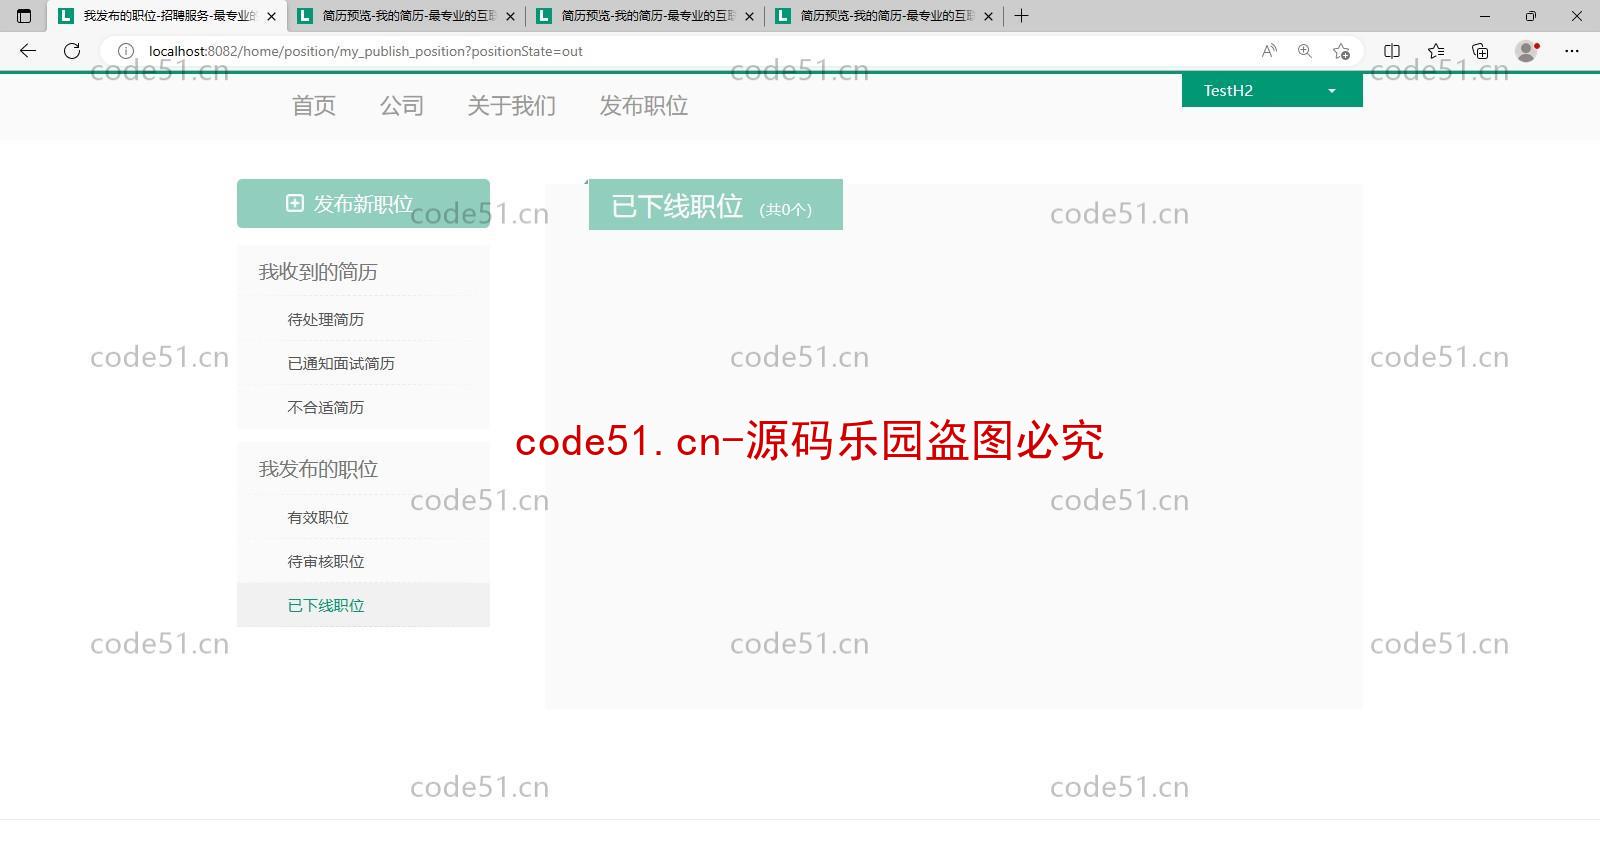The width and height of the screenshot is (1600, 860).
Task: Open browser settings and more menu
Action: pyautogui.click(x=1572, y=51)
